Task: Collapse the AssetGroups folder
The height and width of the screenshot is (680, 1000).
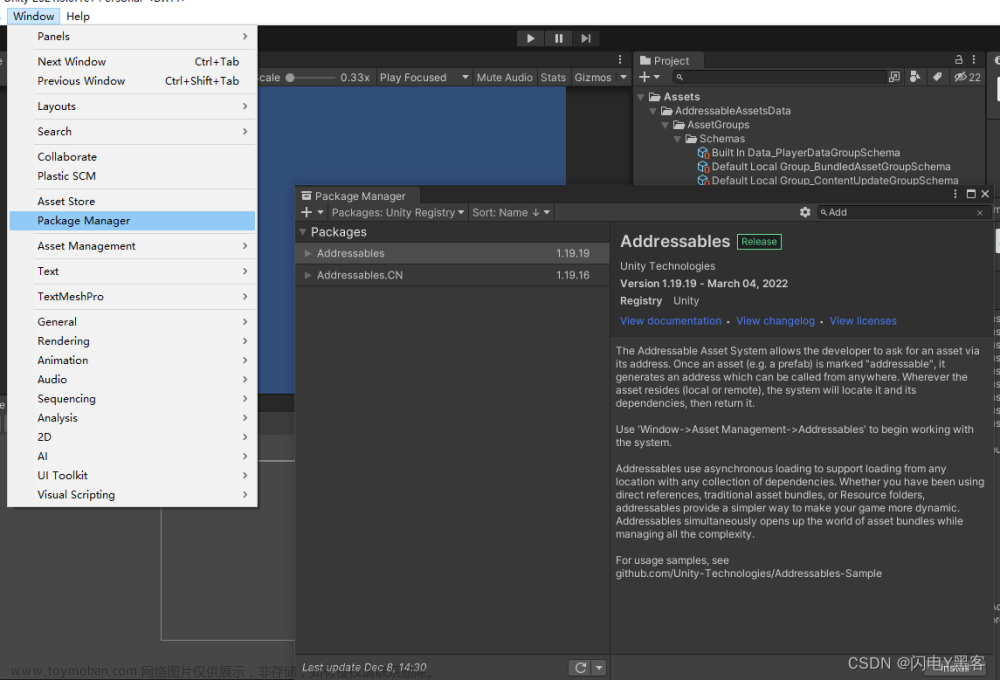Action: click(x=665, y=125)
